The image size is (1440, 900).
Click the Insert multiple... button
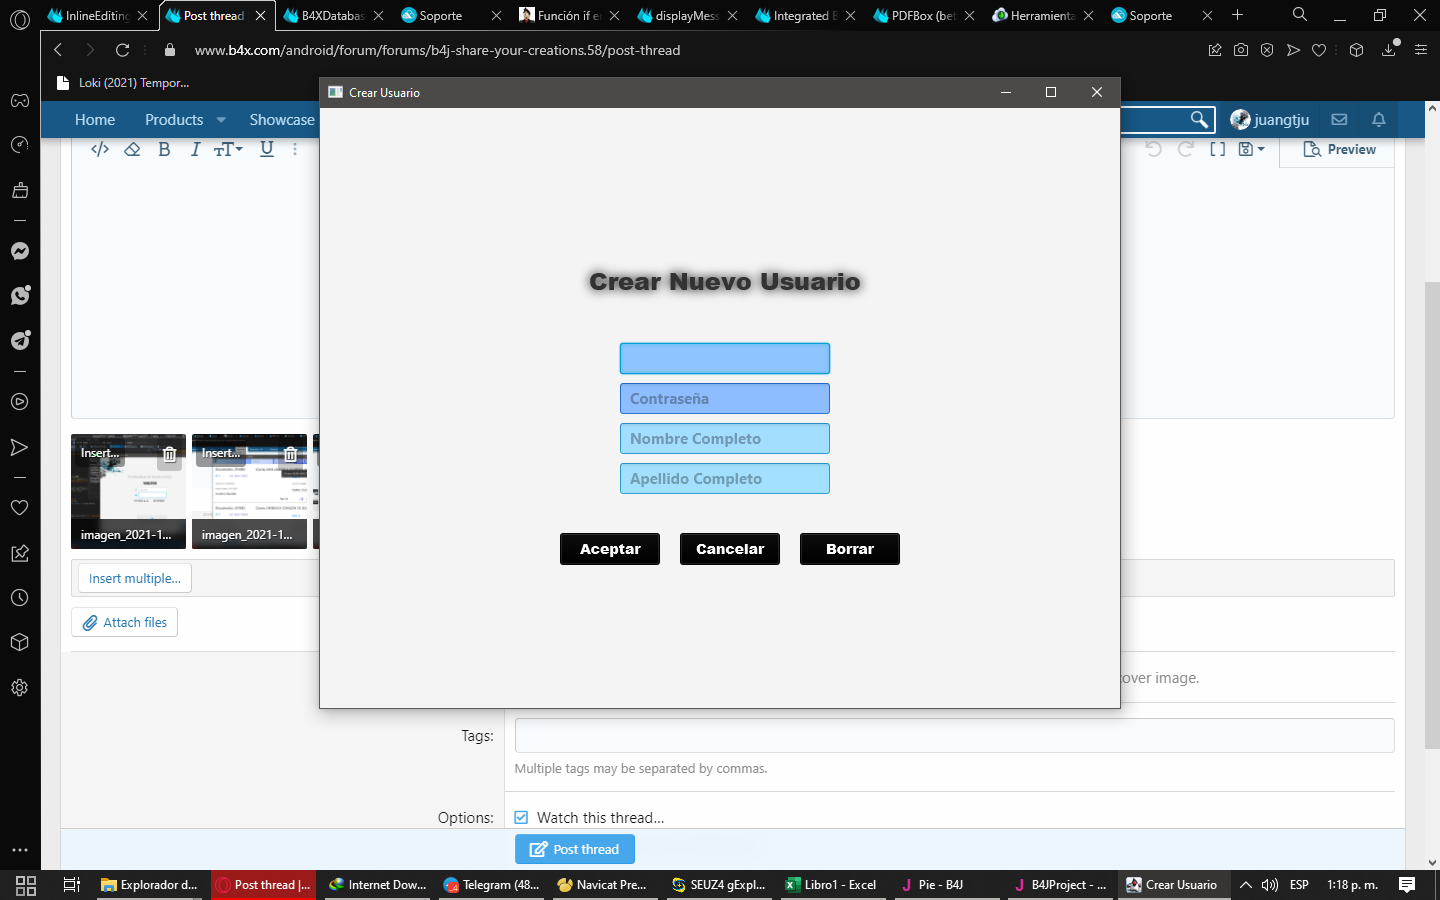tap(135, 578)
